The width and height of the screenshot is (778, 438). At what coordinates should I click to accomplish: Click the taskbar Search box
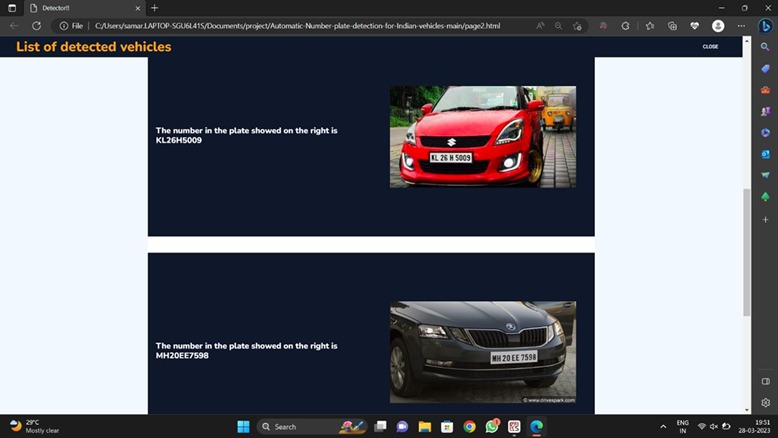tap(312, 427)
